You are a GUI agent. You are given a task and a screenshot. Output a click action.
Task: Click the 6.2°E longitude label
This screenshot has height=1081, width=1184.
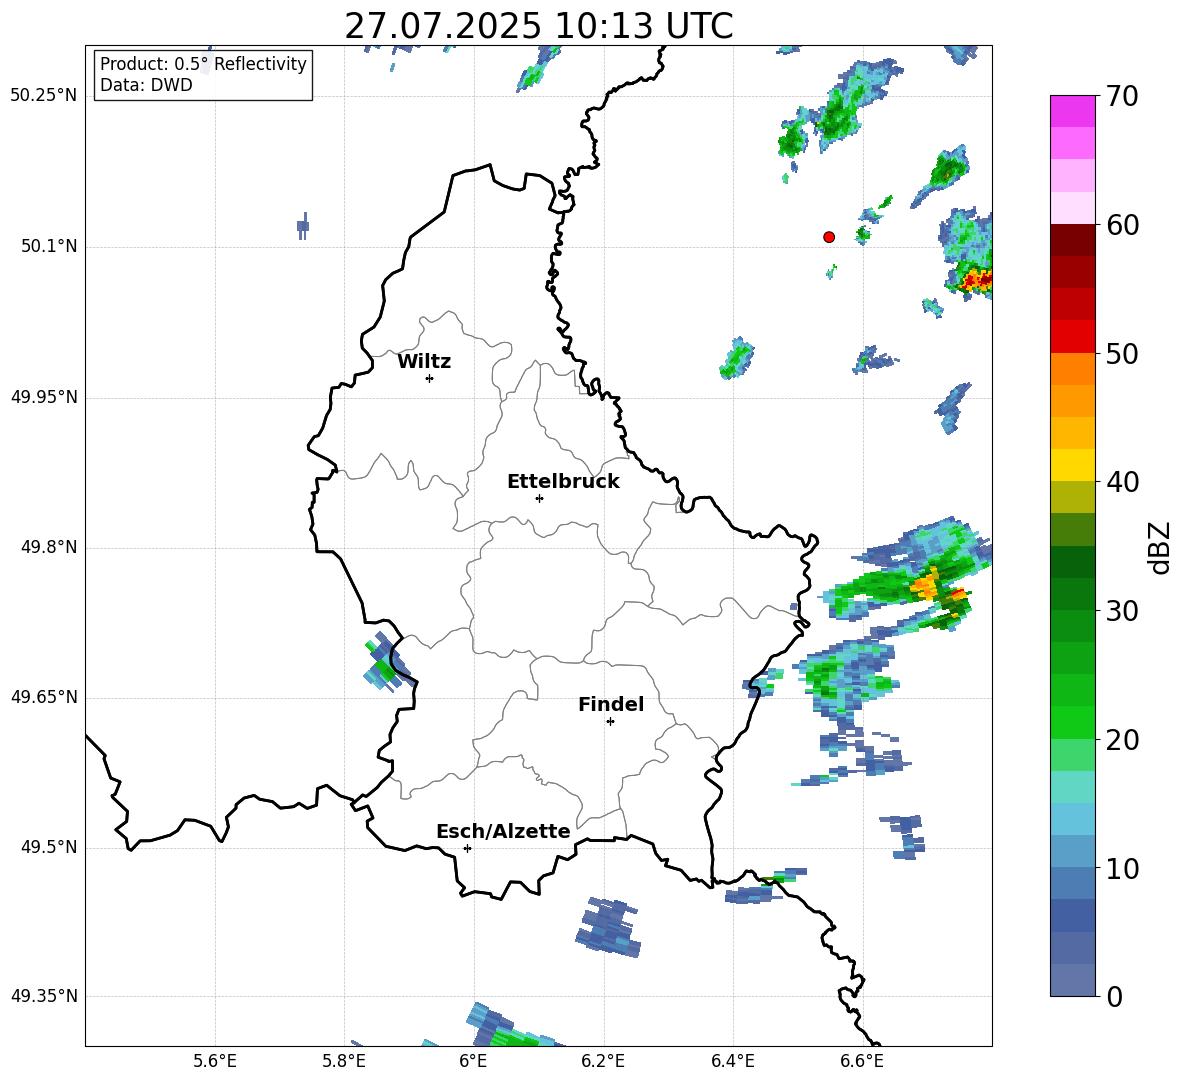pos(603,1061)
